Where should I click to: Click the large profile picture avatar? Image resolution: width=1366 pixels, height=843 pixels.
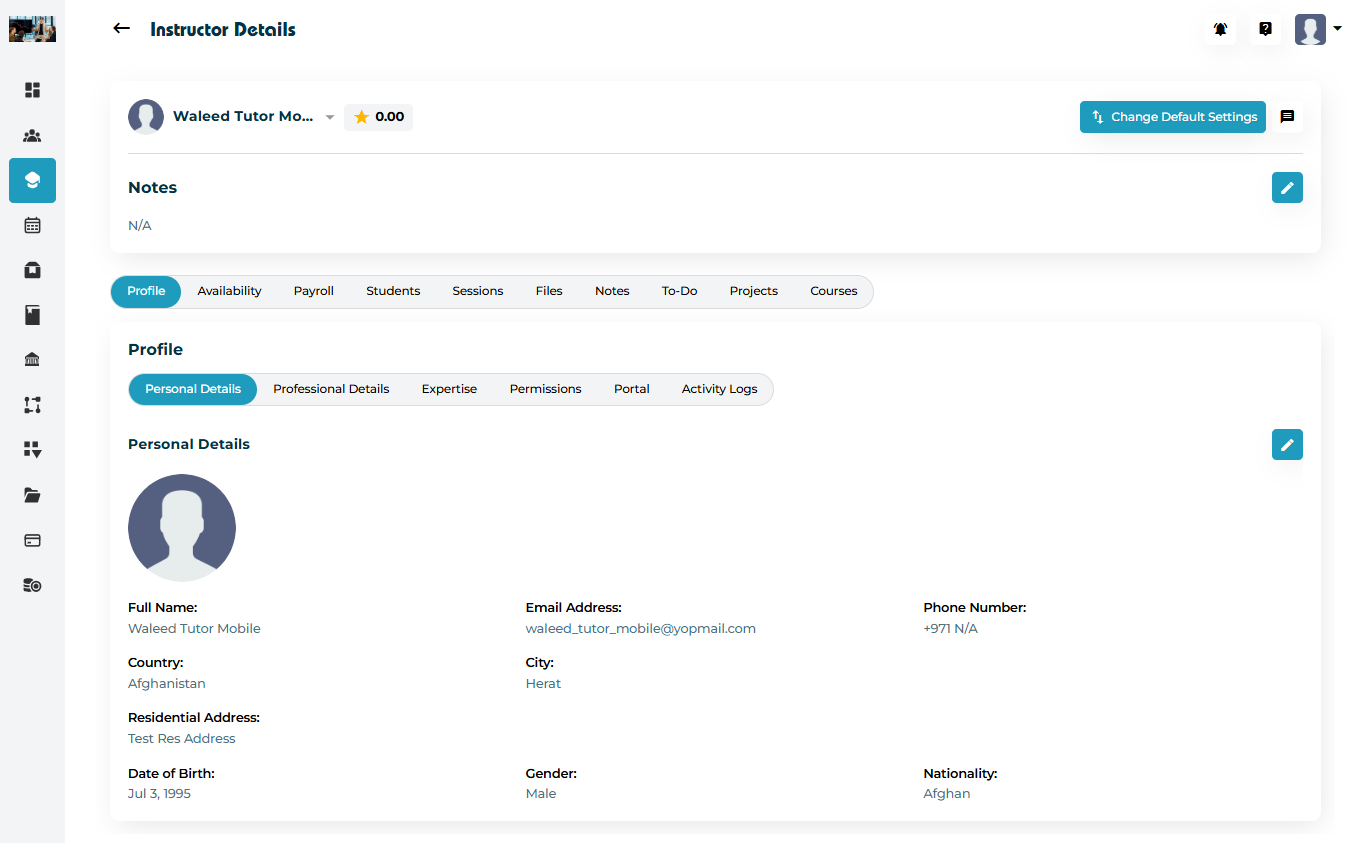(182, 528)
